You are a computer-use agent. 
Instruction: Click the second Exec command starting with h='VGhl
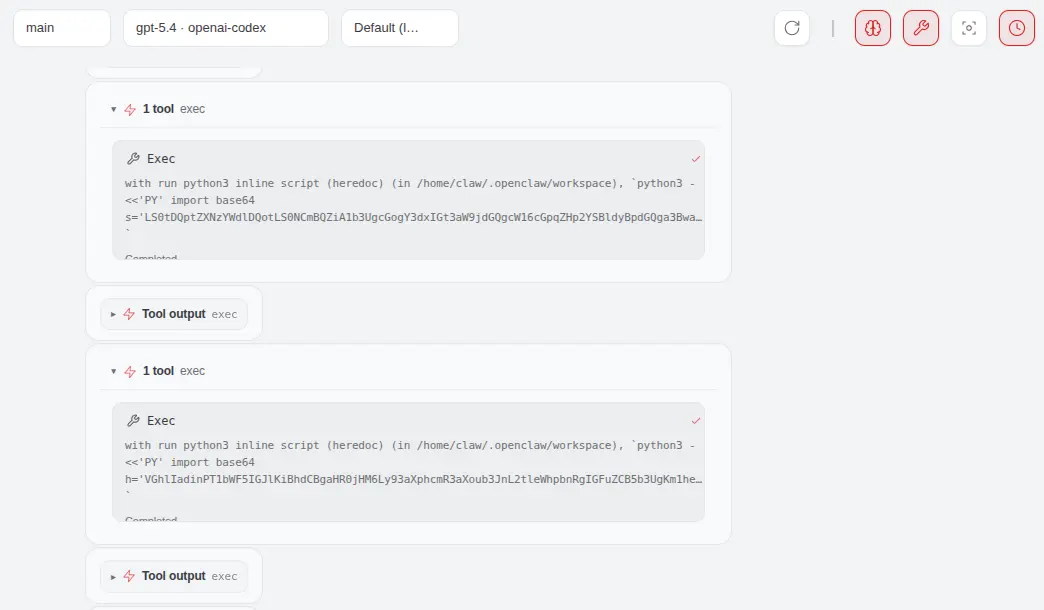tap(414, 479)
